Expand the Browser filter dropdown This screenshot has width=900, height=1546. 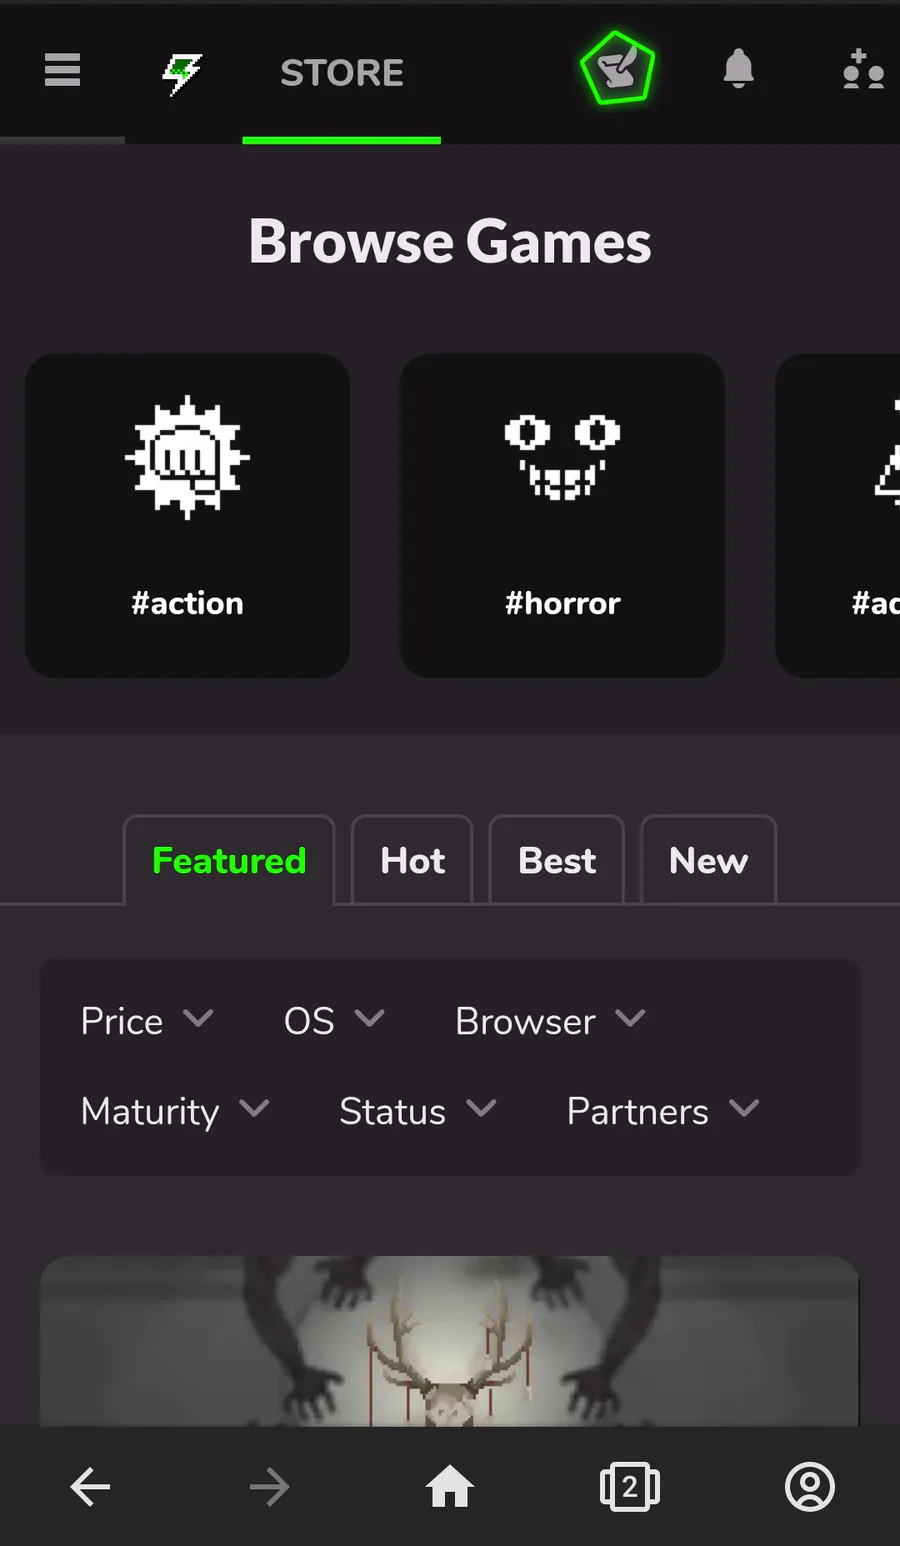point(550,1021)
